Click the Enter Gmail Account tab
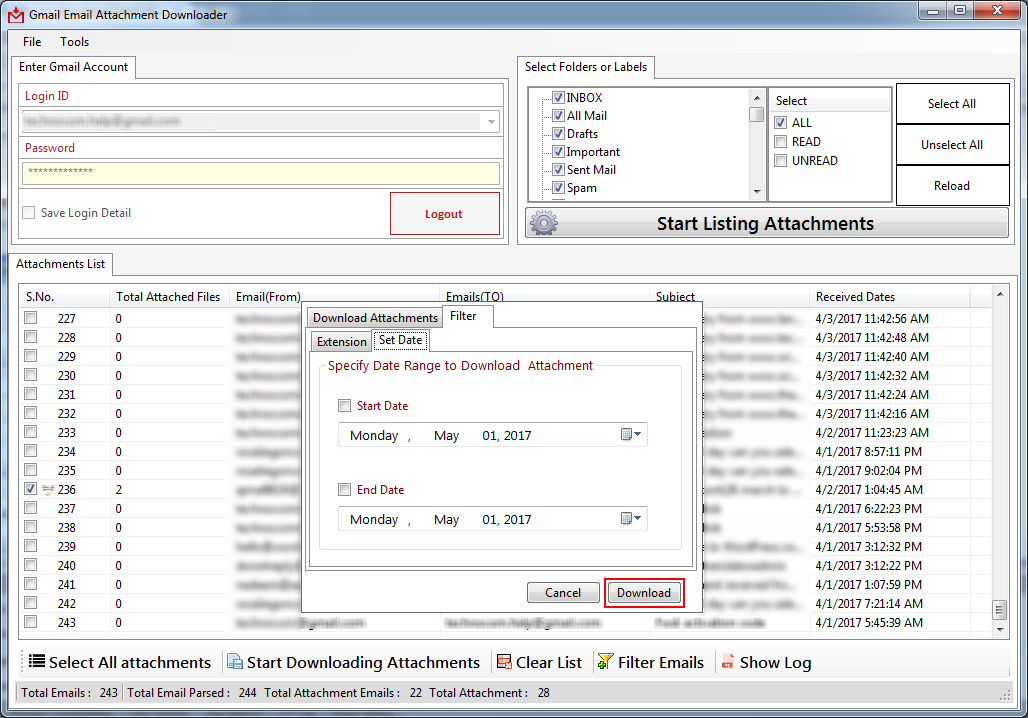Screen dimensions: 1028x718 point(73,67)
